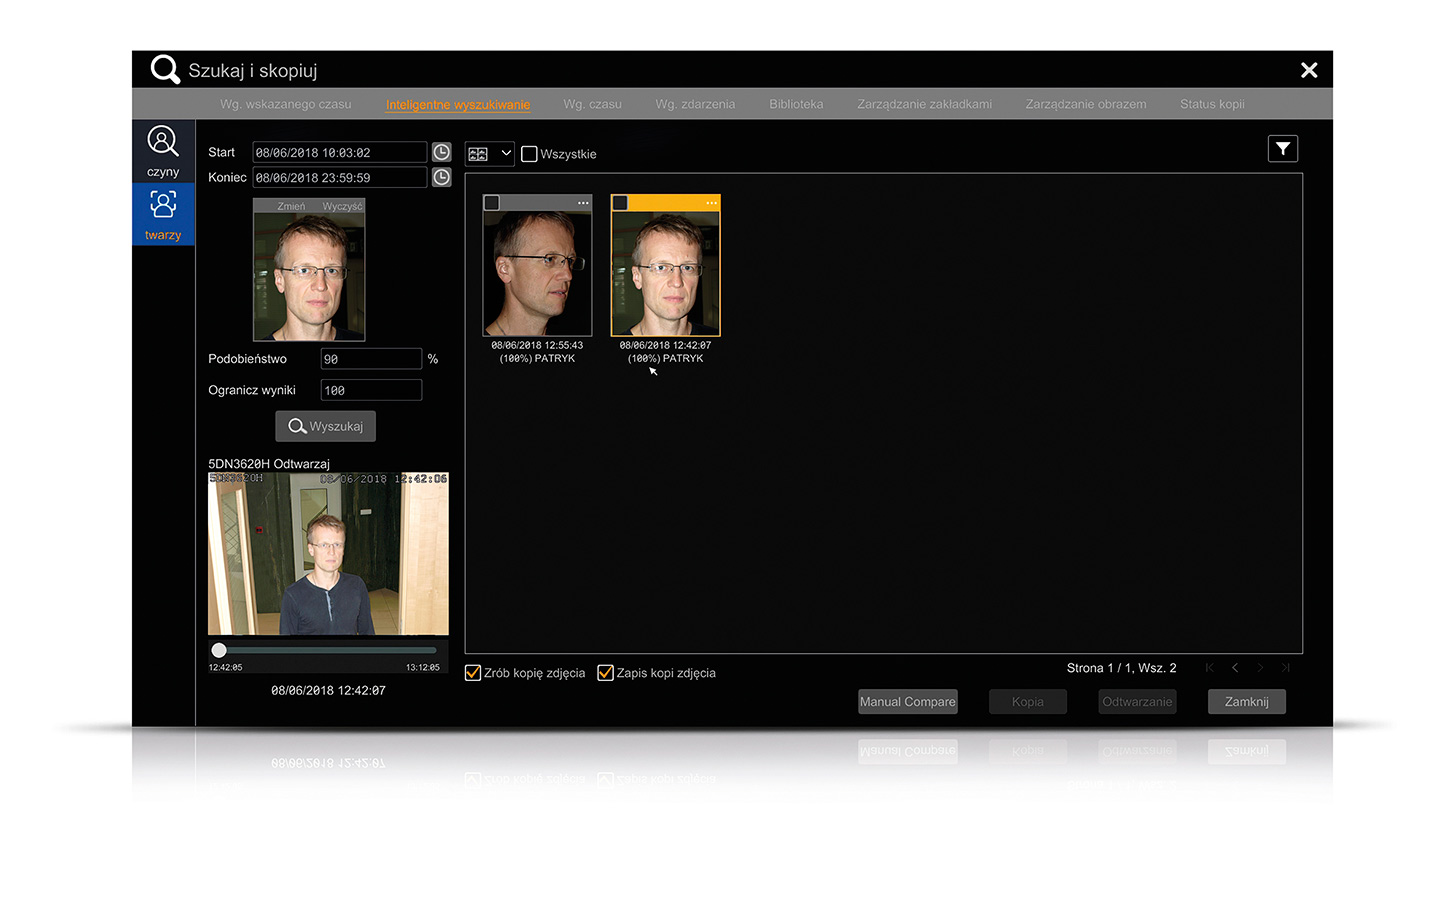Open options dots on 12:42:07 result
The width and height of the screenshot is (1450, 905).
point(711,203)
